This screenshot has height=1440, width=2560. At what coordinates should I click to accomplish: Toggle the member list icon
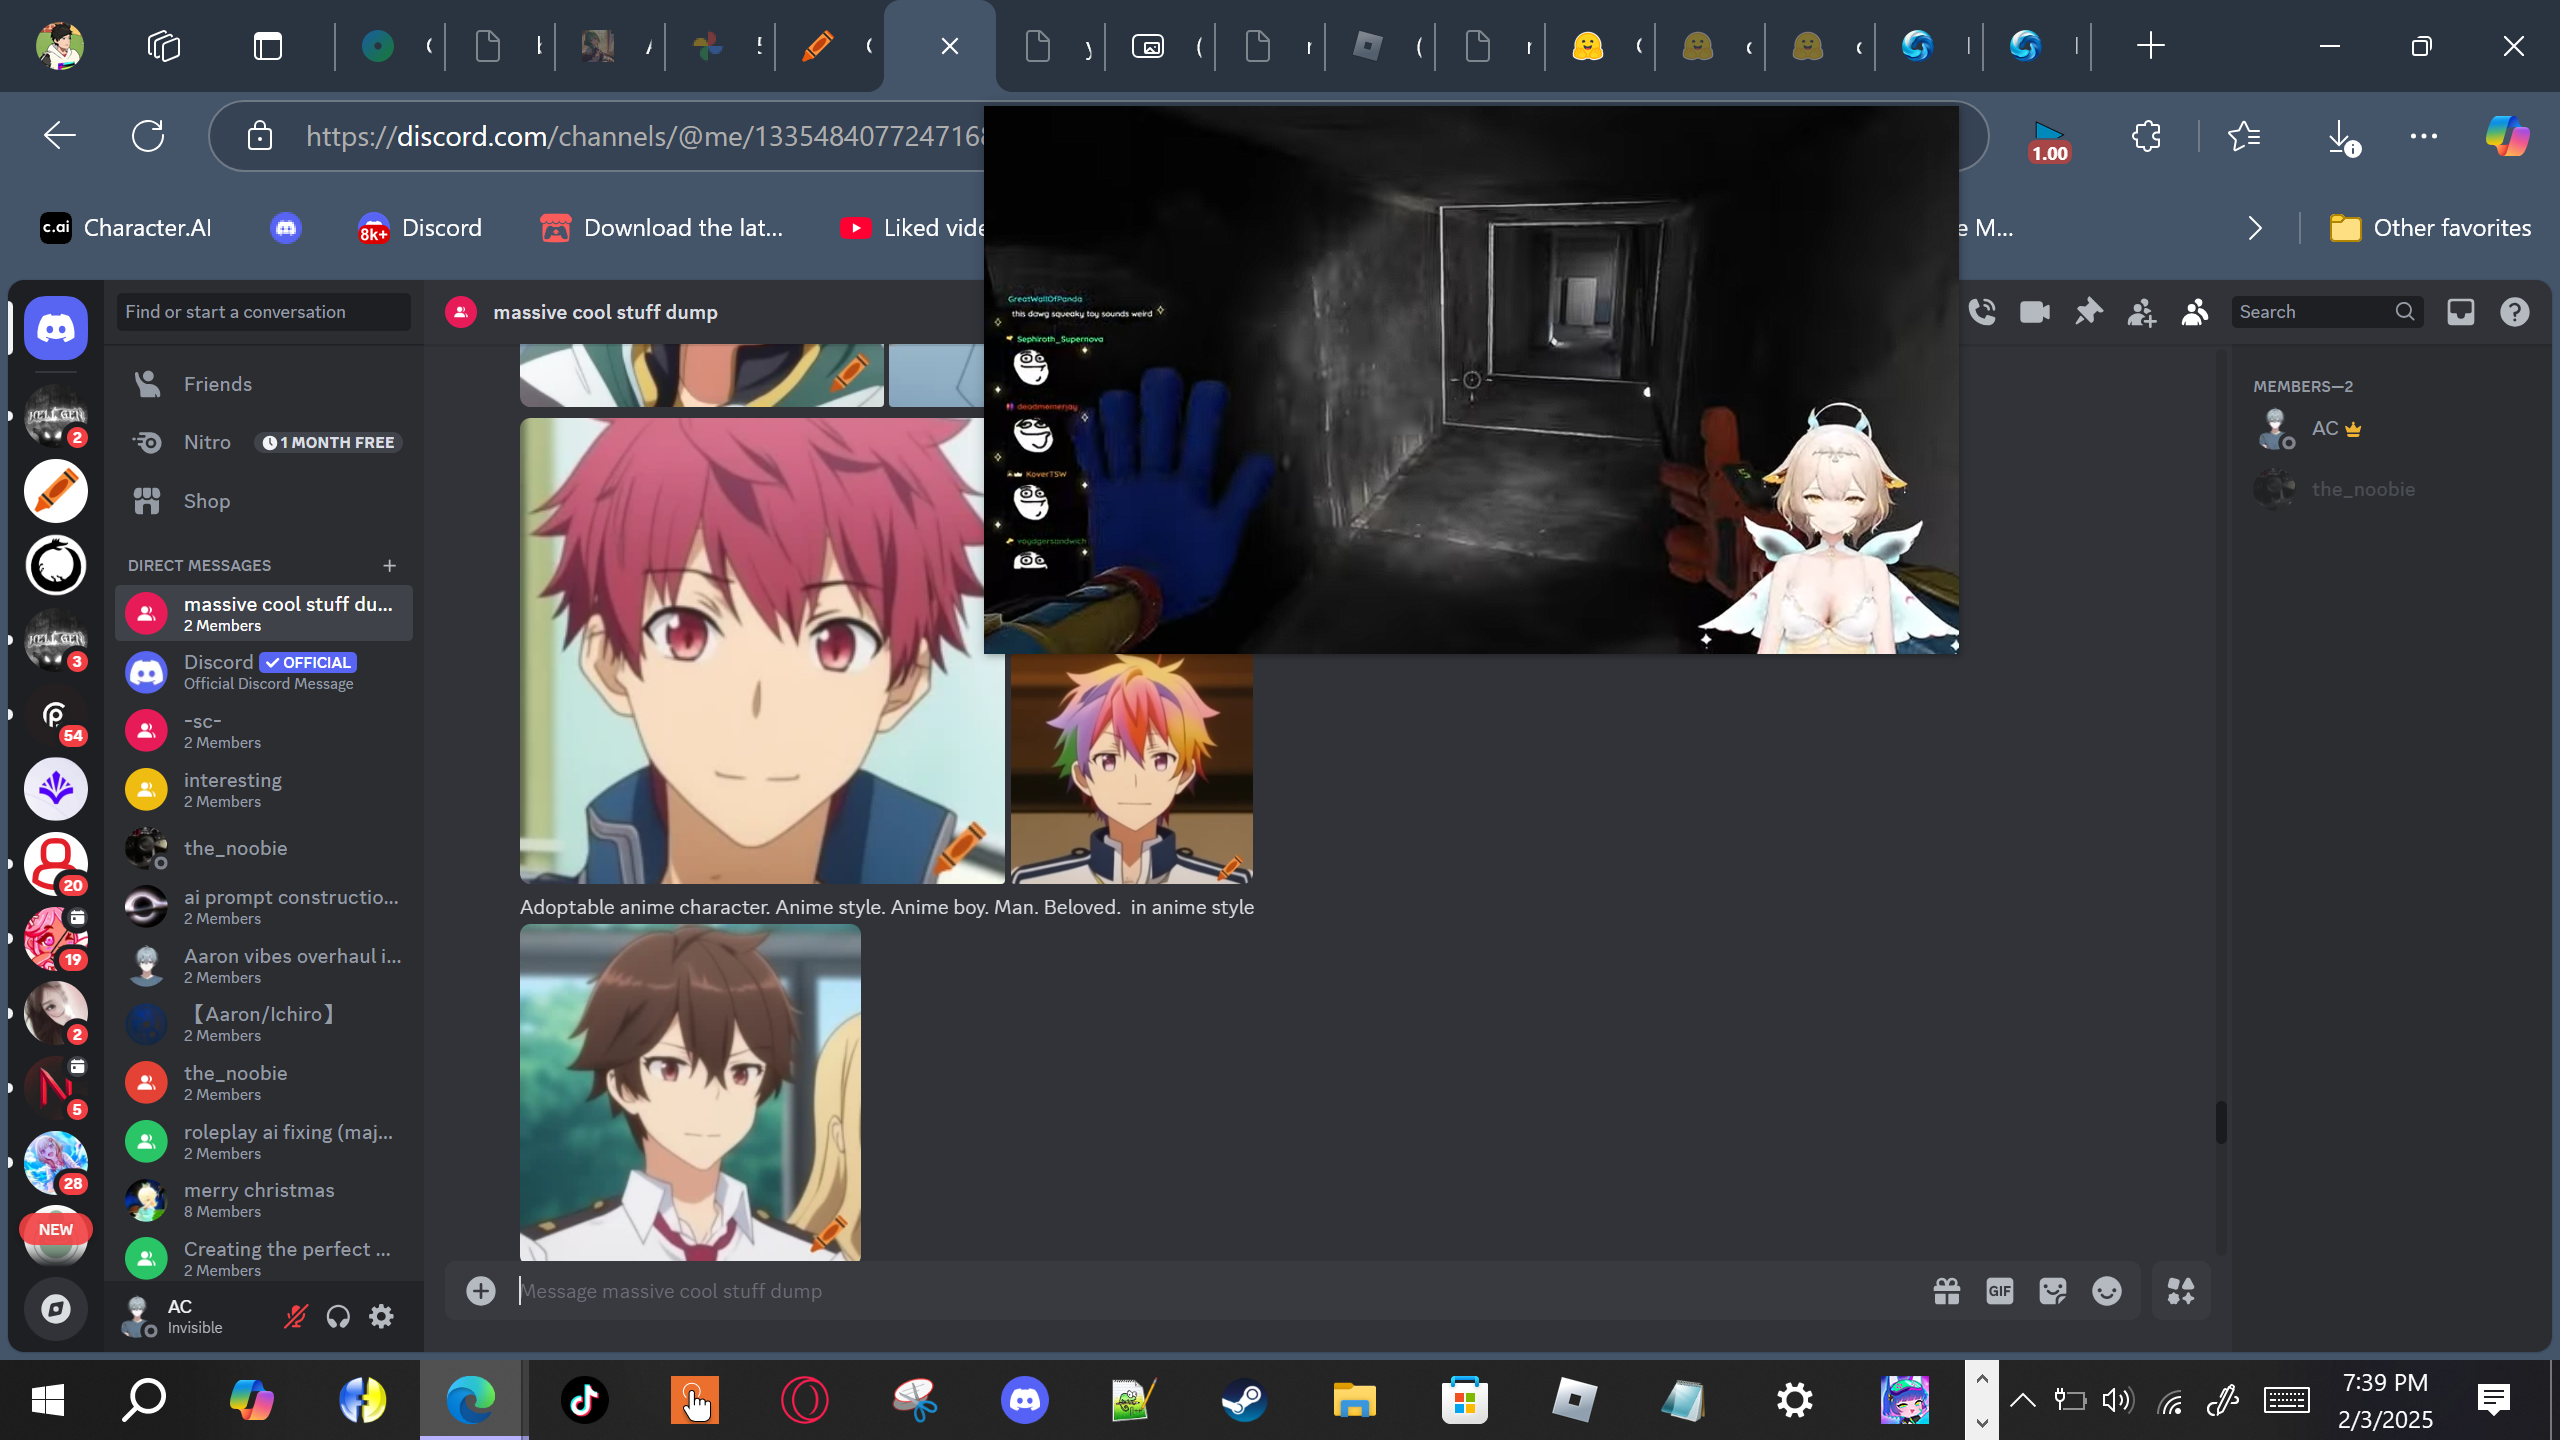click(2195, 312)
